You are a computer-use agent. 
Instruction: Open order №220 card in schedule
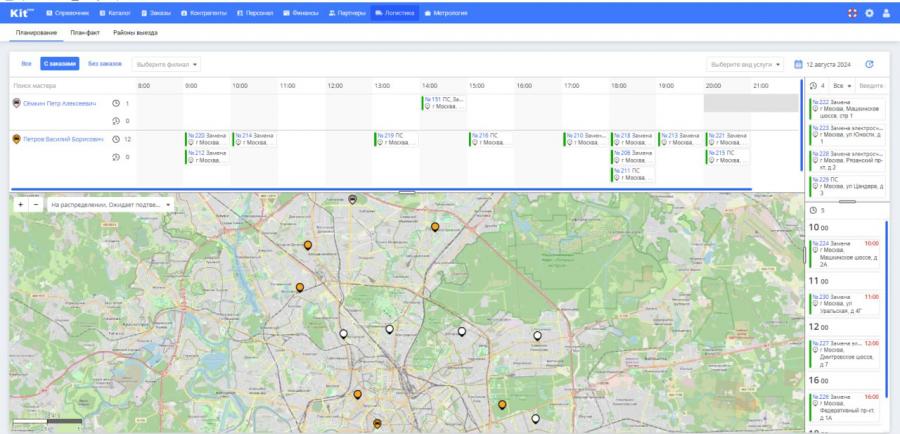pyautogui.click(x=207, y=139)
